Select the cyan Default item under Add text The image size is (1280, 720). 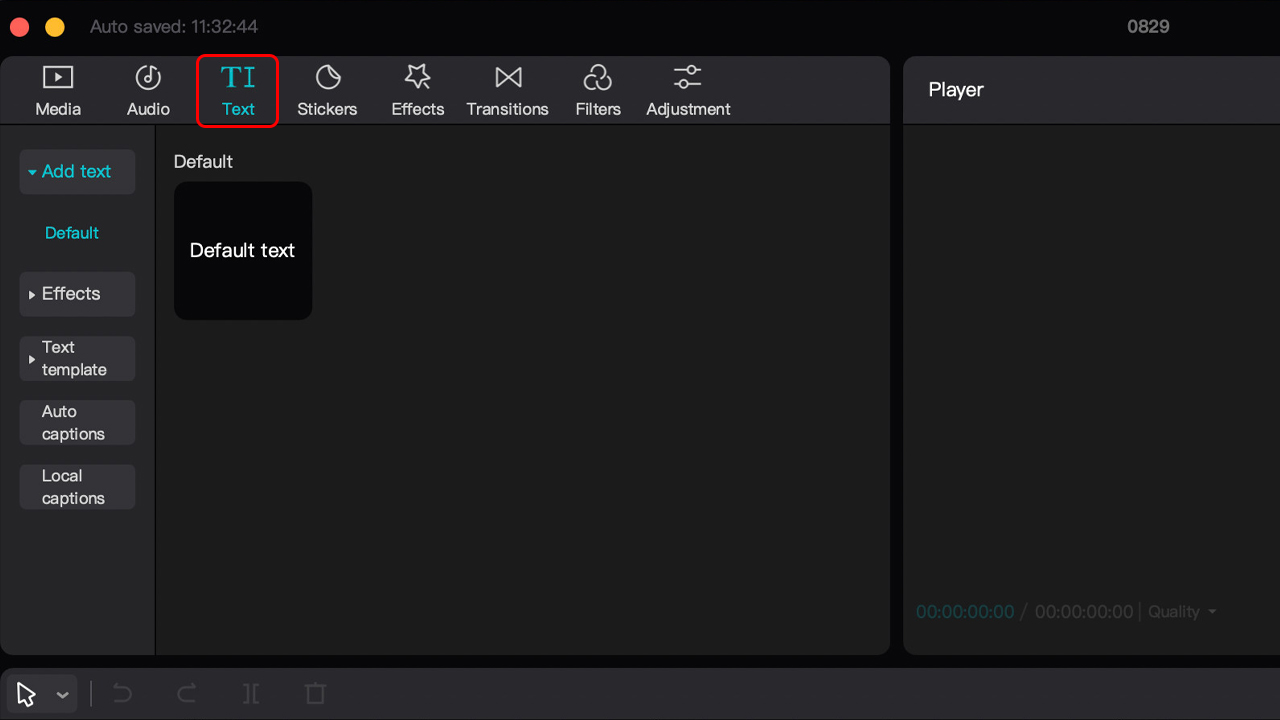[x=72, y=233]
